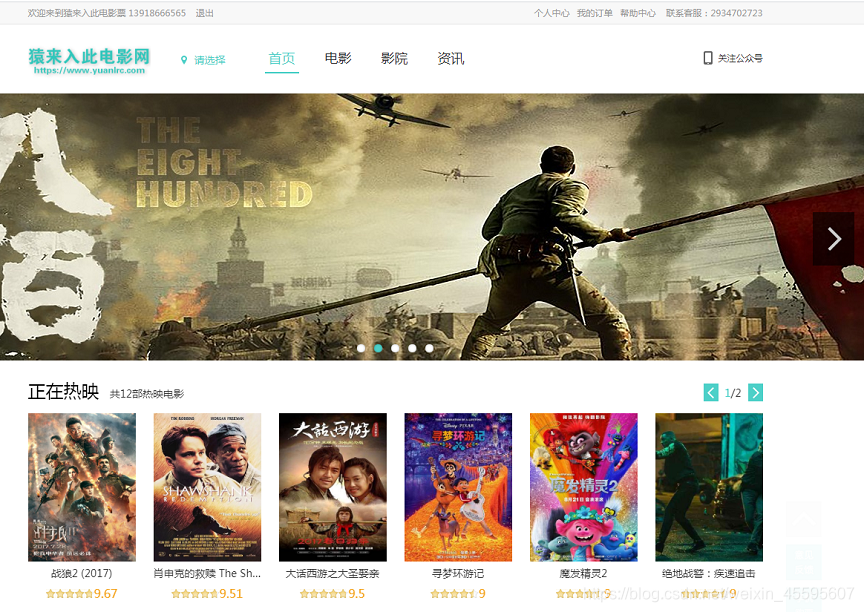Open the Shawshank Redemption poster thumbnail
Screen dimensions: 864x612
pos(207,487)
